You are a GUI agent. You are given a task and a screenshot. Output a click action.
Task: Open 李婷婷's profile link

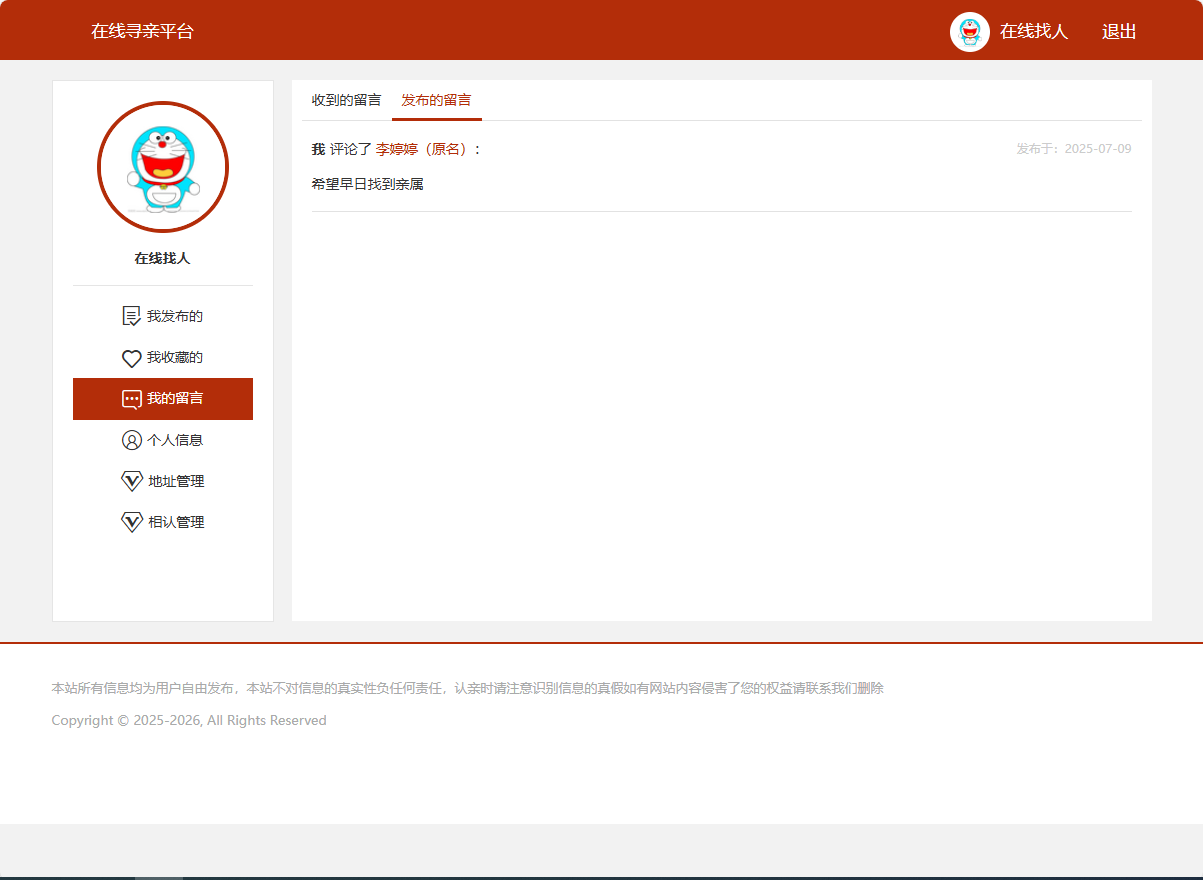tap(396, 148)
